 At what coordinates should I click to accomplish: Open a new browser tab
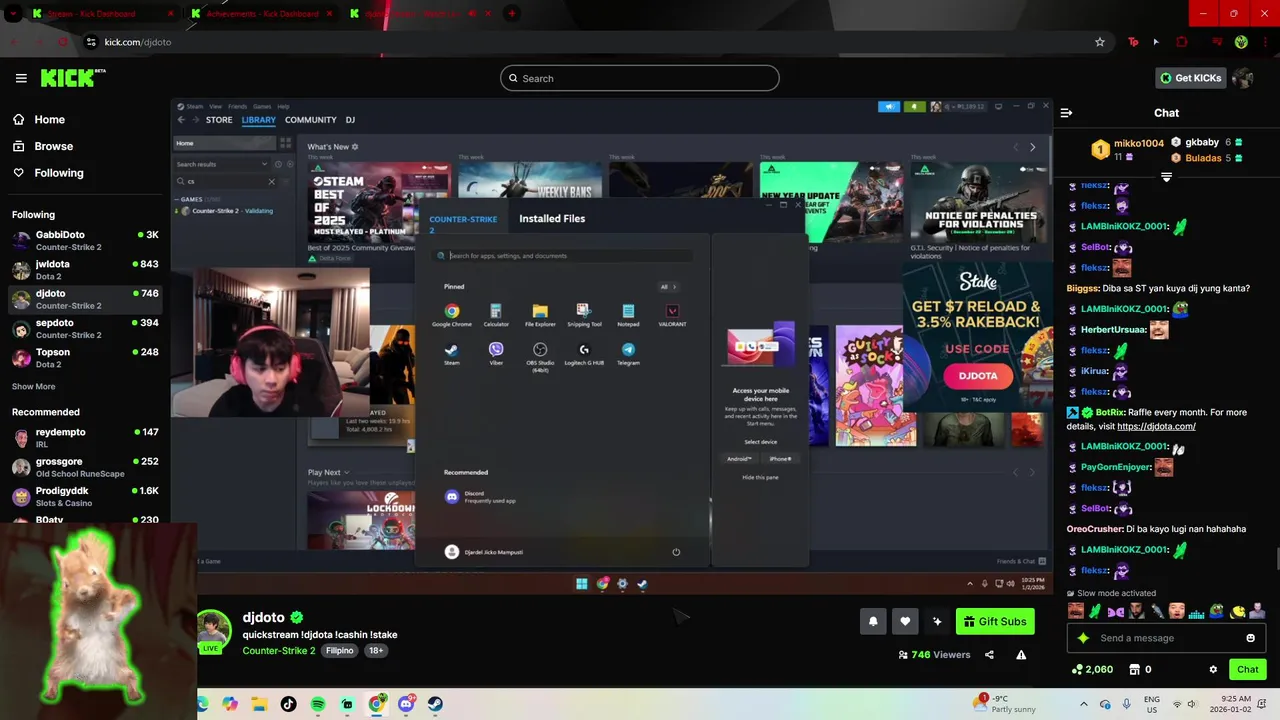512,13
